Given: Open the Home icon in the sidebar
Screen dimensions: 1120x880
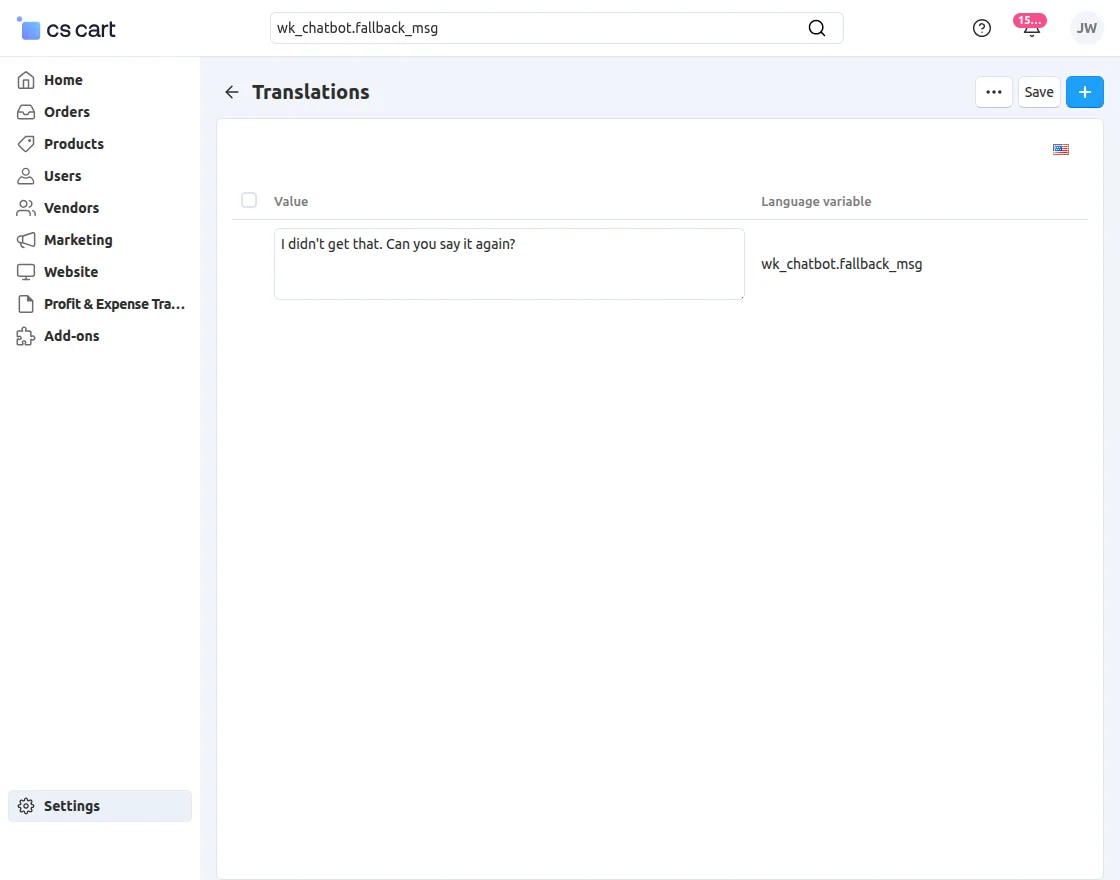Looking at the screenshot, I should [x=25, y=80].
